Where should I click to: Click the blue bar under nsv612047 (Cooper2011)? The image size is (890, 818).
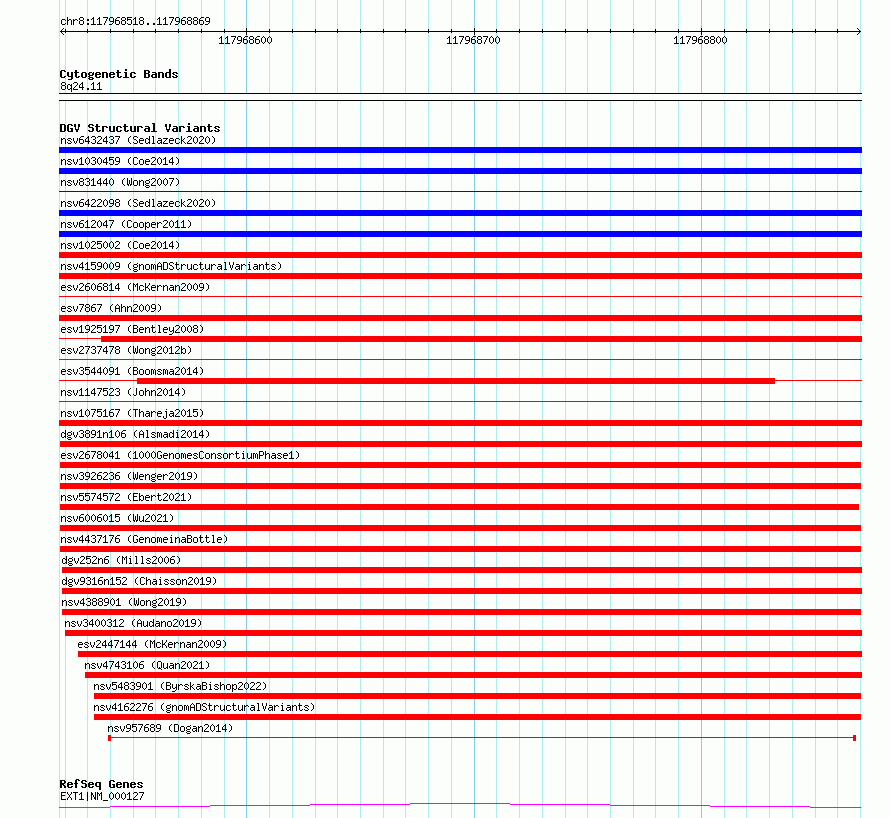460,234
